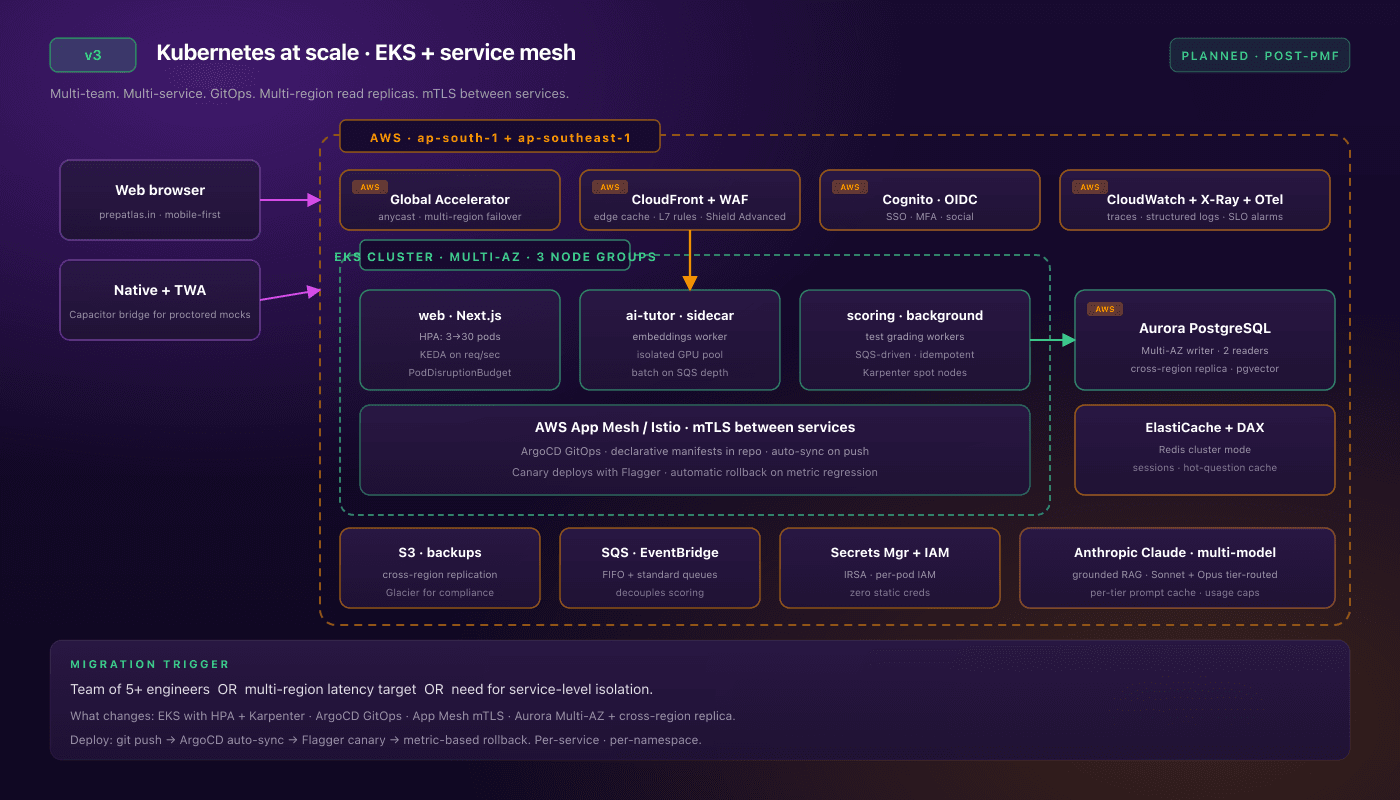Screen dimensions: 1400x800
Task: Click 'SQS-driven · idempotent' text
Action: (x=915, y=354)
